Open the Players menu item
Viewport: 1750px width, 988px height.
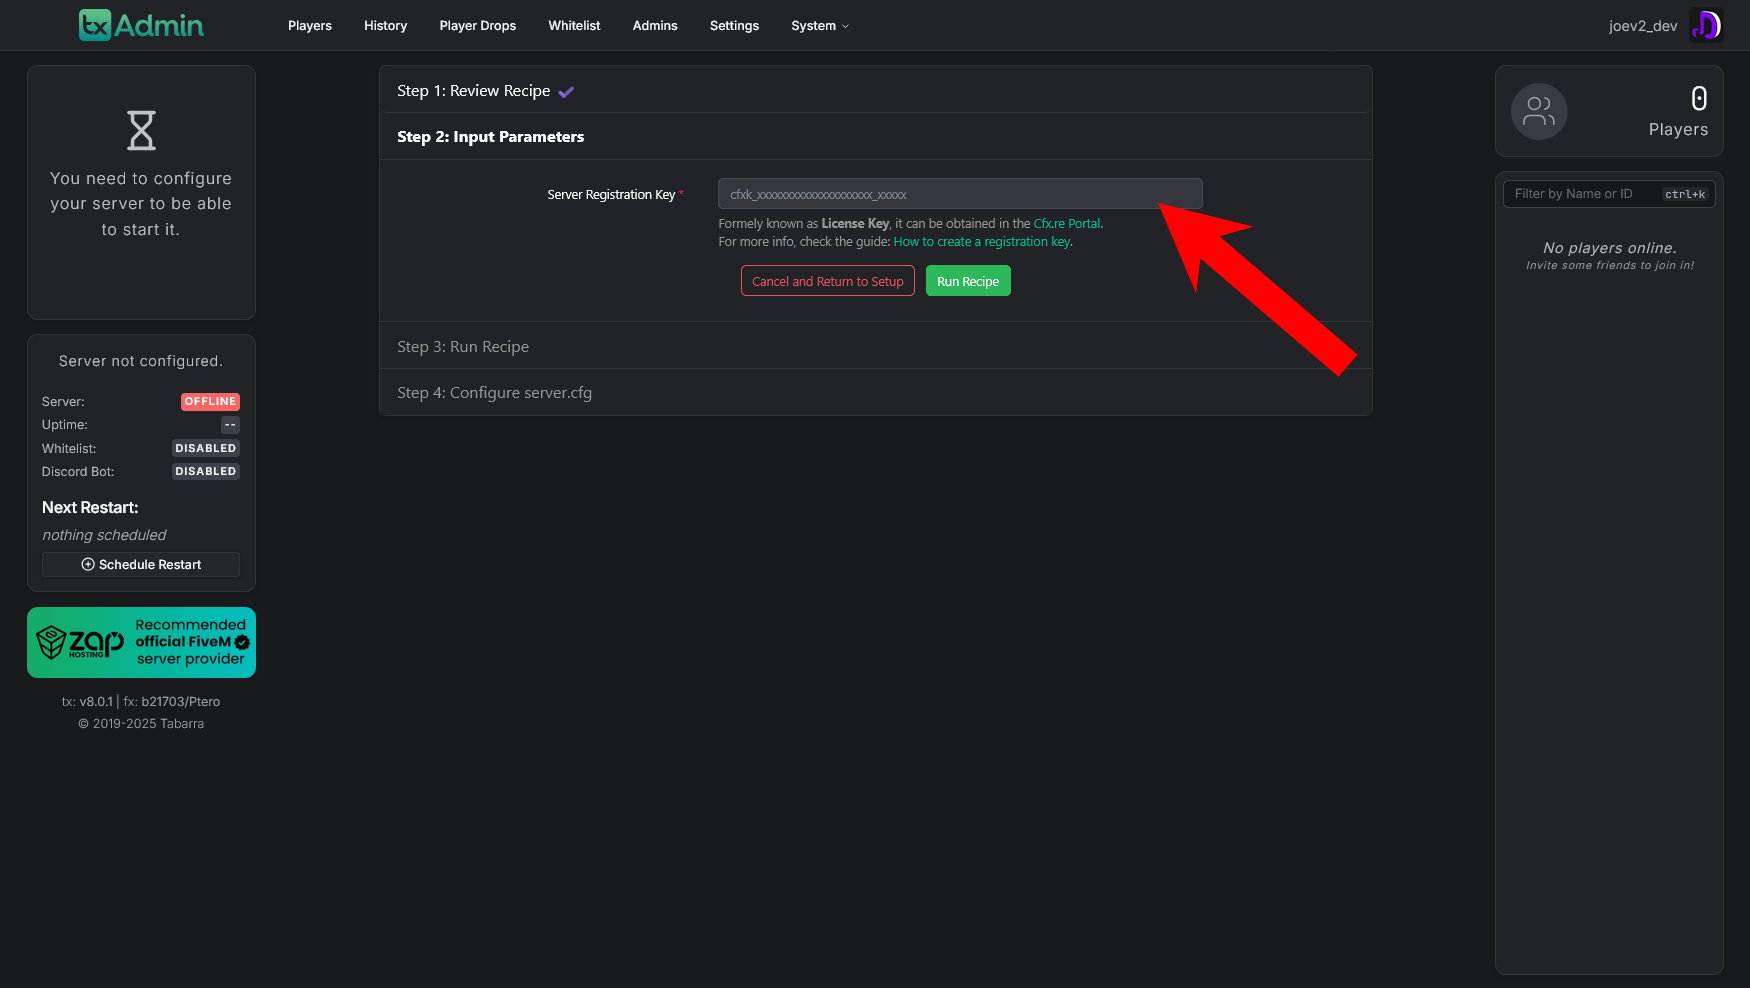click(310, 26)
